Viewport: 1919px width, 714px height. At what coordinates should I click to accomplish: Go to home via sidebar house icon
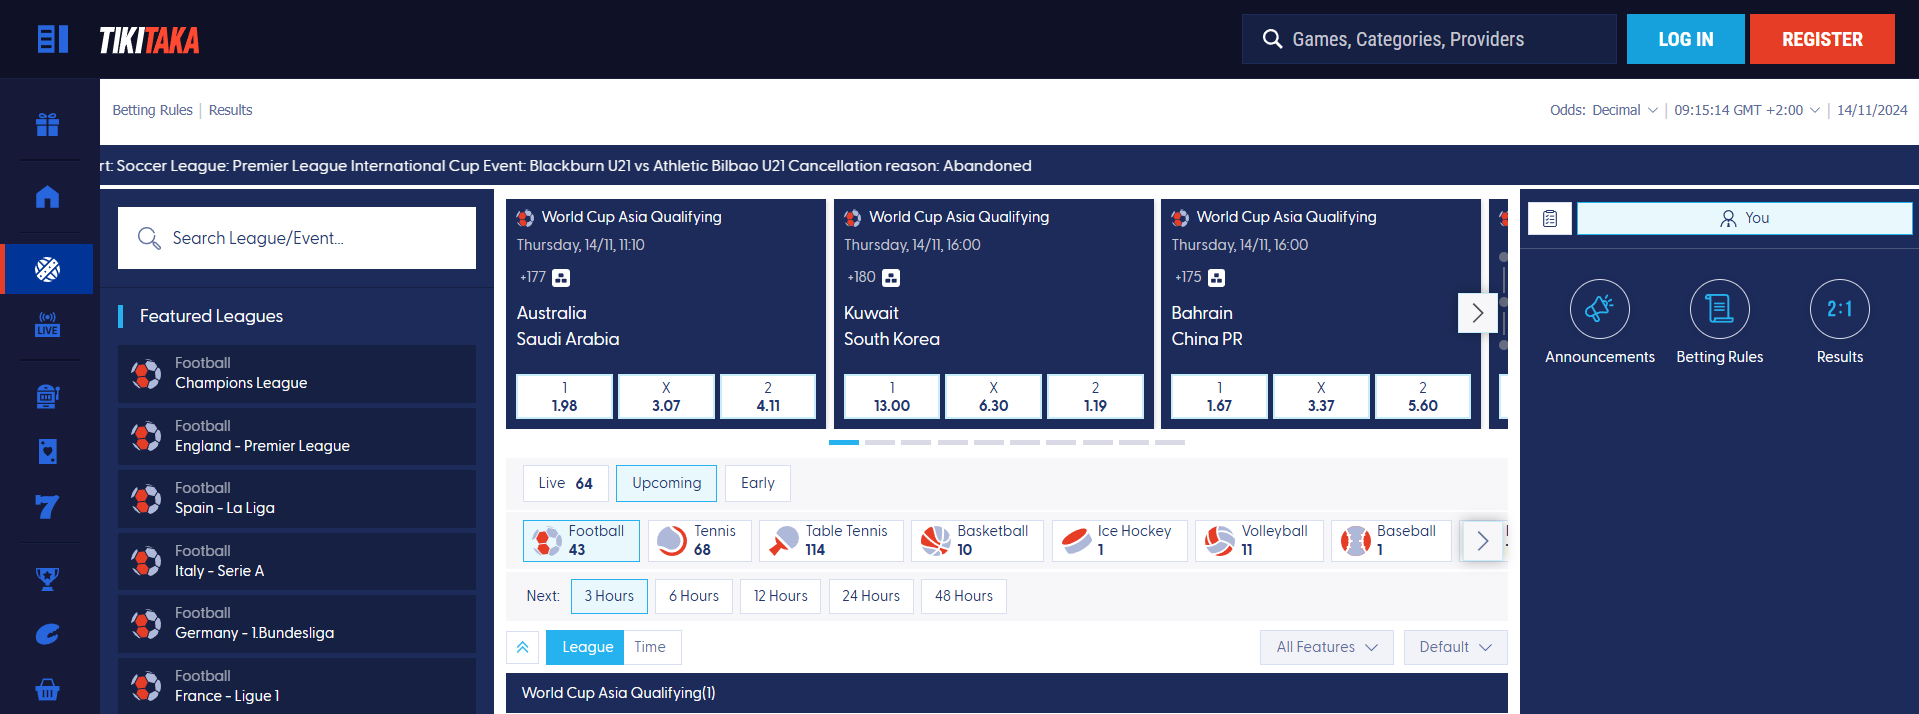(x=47, y=197)
